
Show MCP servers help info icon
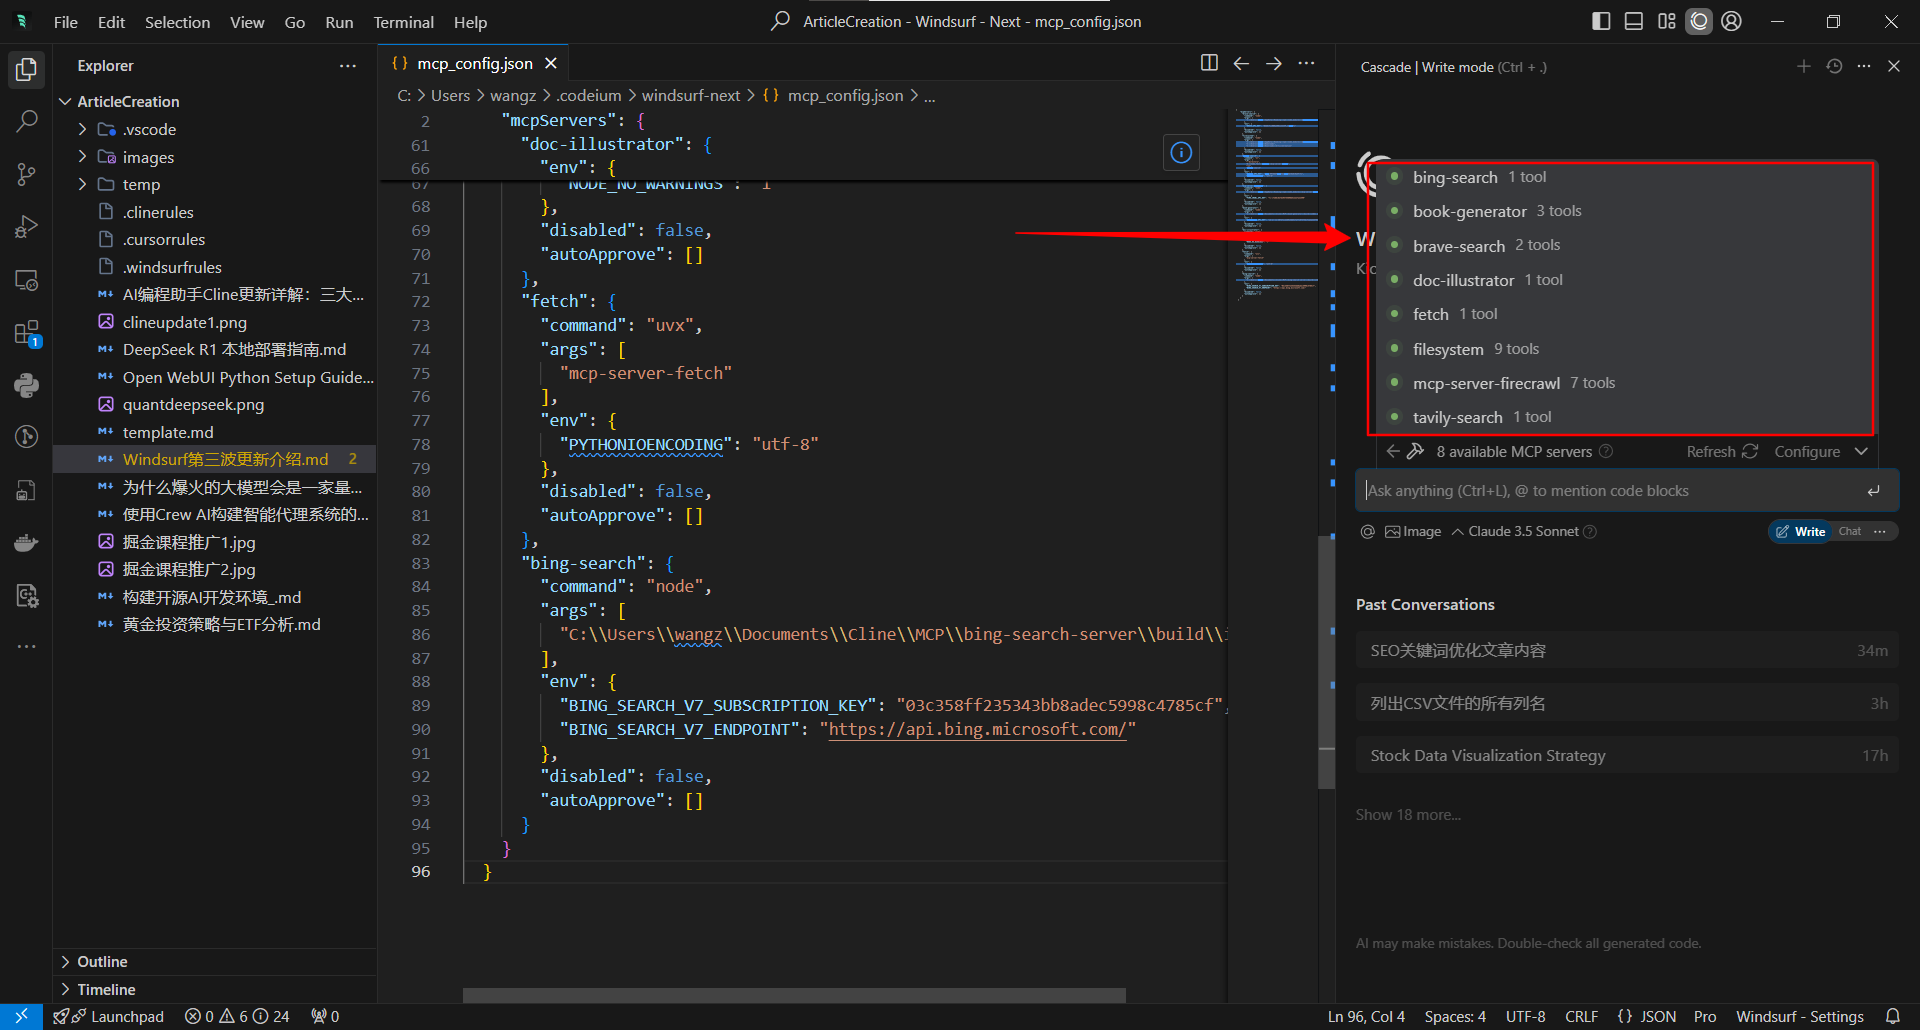[x=1606, y=451]
